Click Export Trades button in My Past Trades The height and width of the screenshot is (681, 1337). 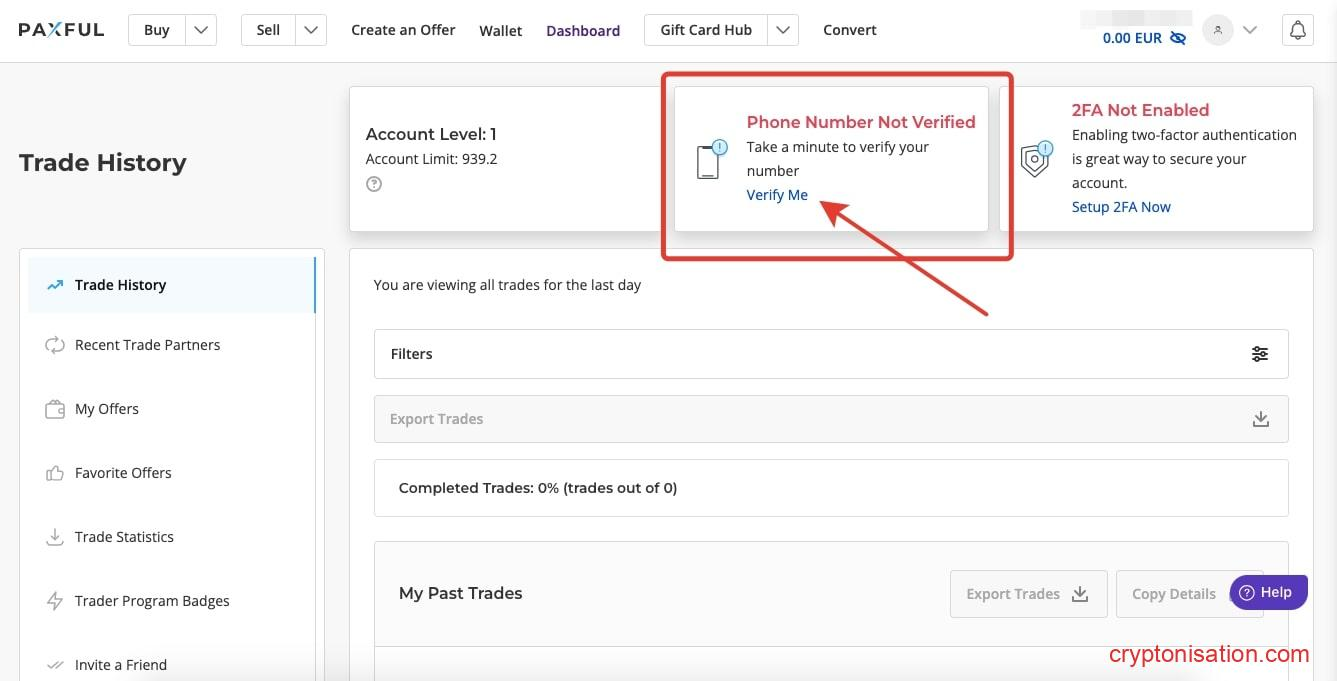pos(1027,594)
